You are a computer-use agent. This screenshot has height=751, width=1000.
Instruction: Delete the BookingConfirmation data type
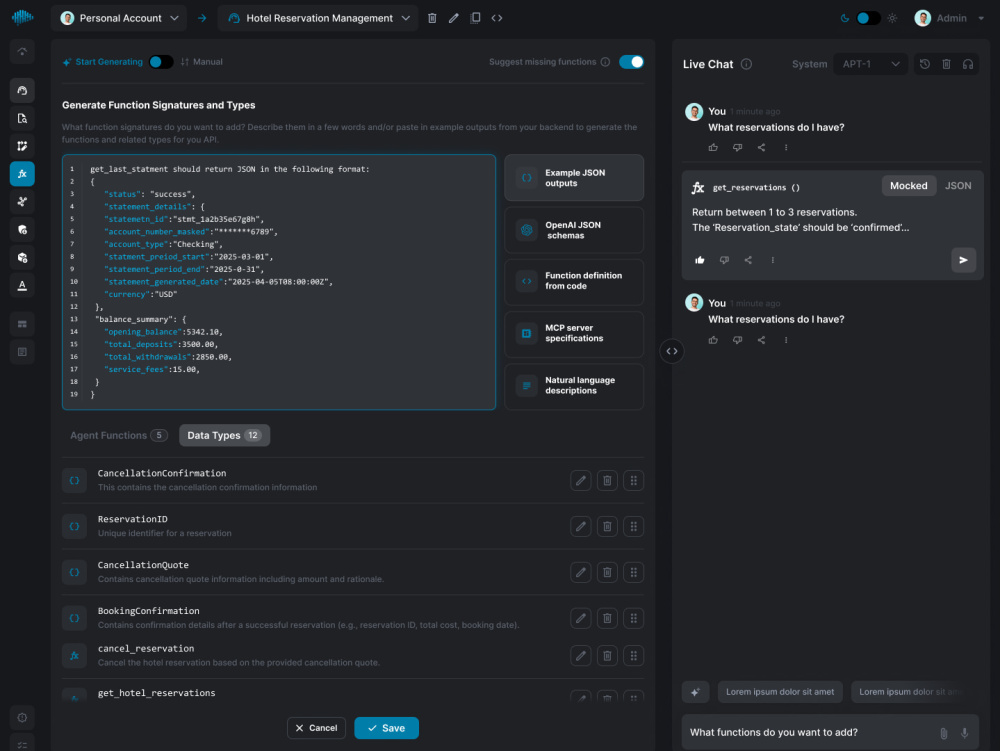(607, 618)
